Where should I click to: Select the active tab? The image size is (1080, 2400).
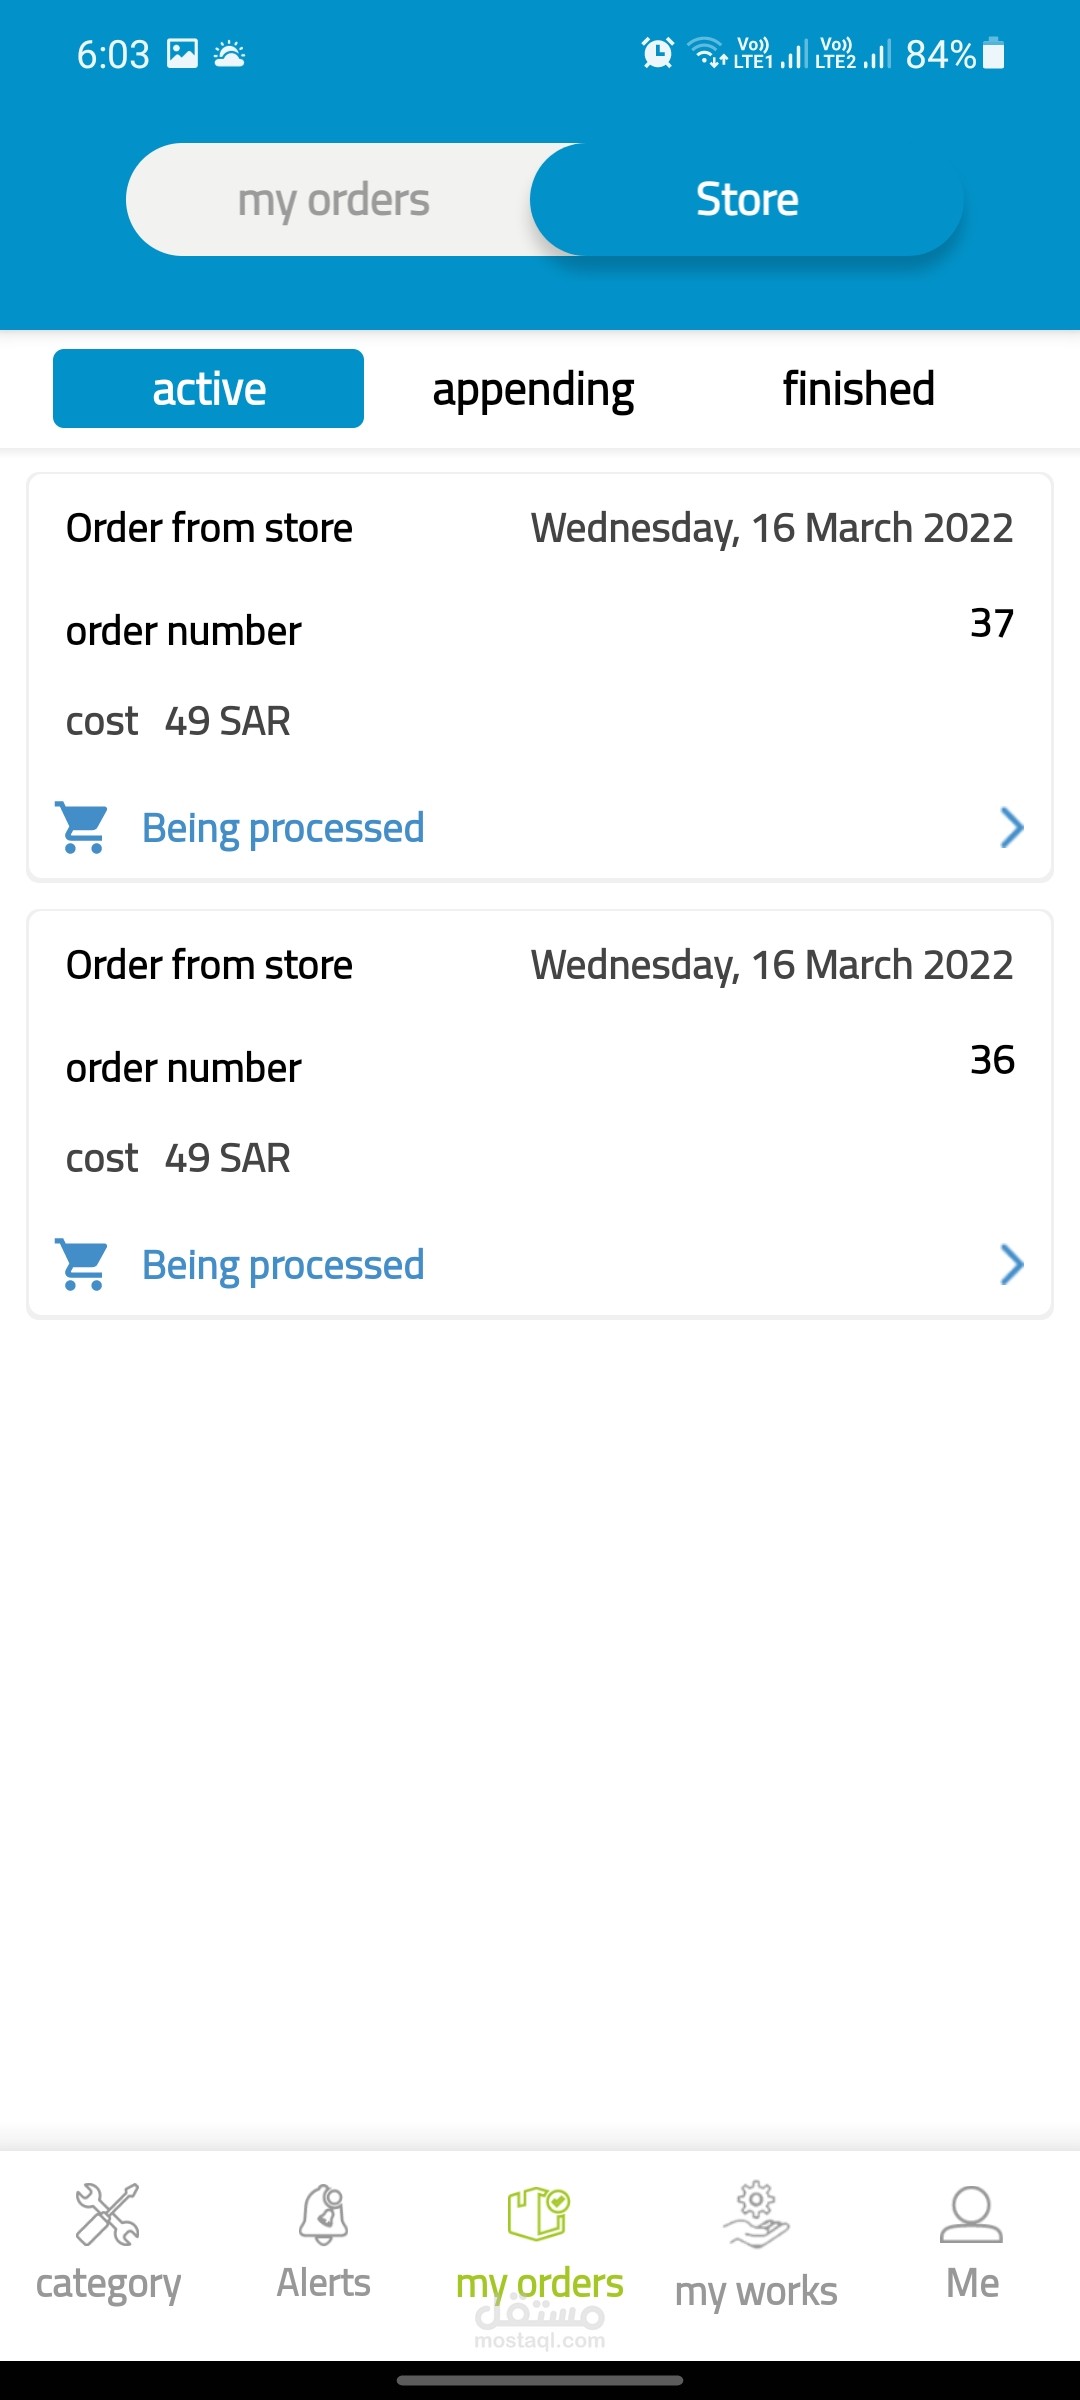point(208,389)
